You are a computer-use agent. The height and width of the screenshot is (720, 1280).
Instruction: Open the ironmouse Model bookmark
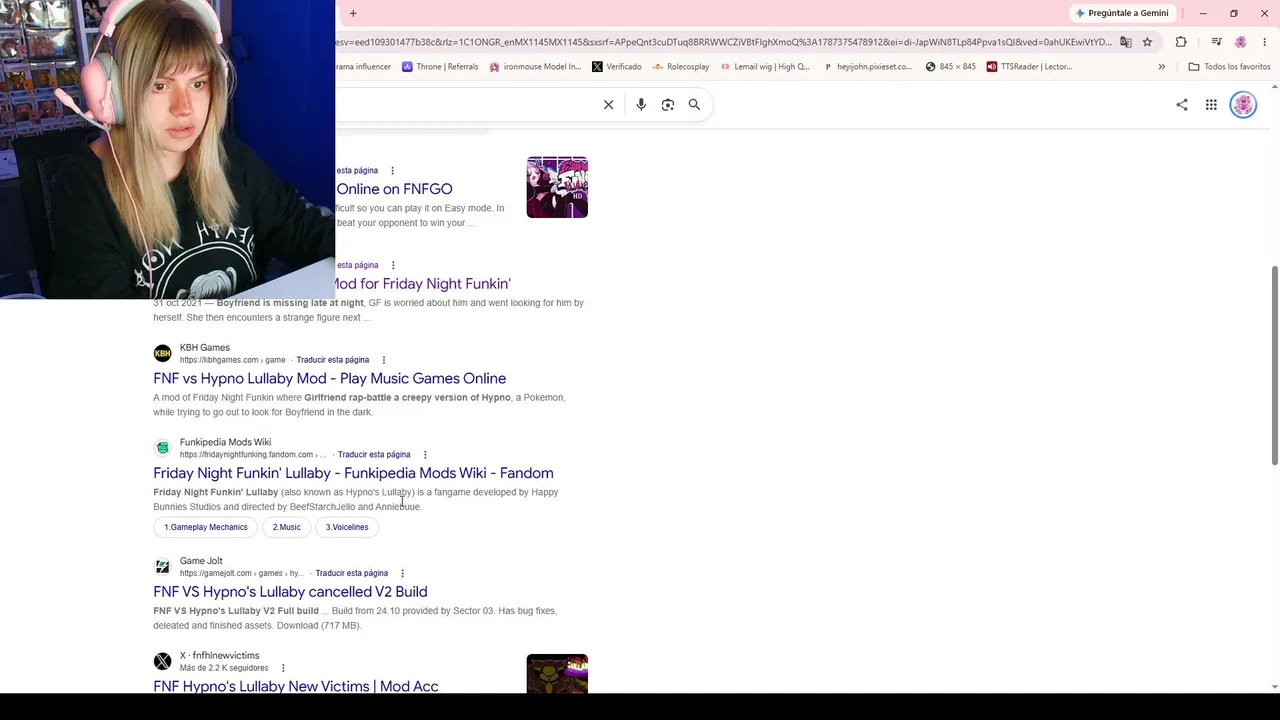coord(535,67)
